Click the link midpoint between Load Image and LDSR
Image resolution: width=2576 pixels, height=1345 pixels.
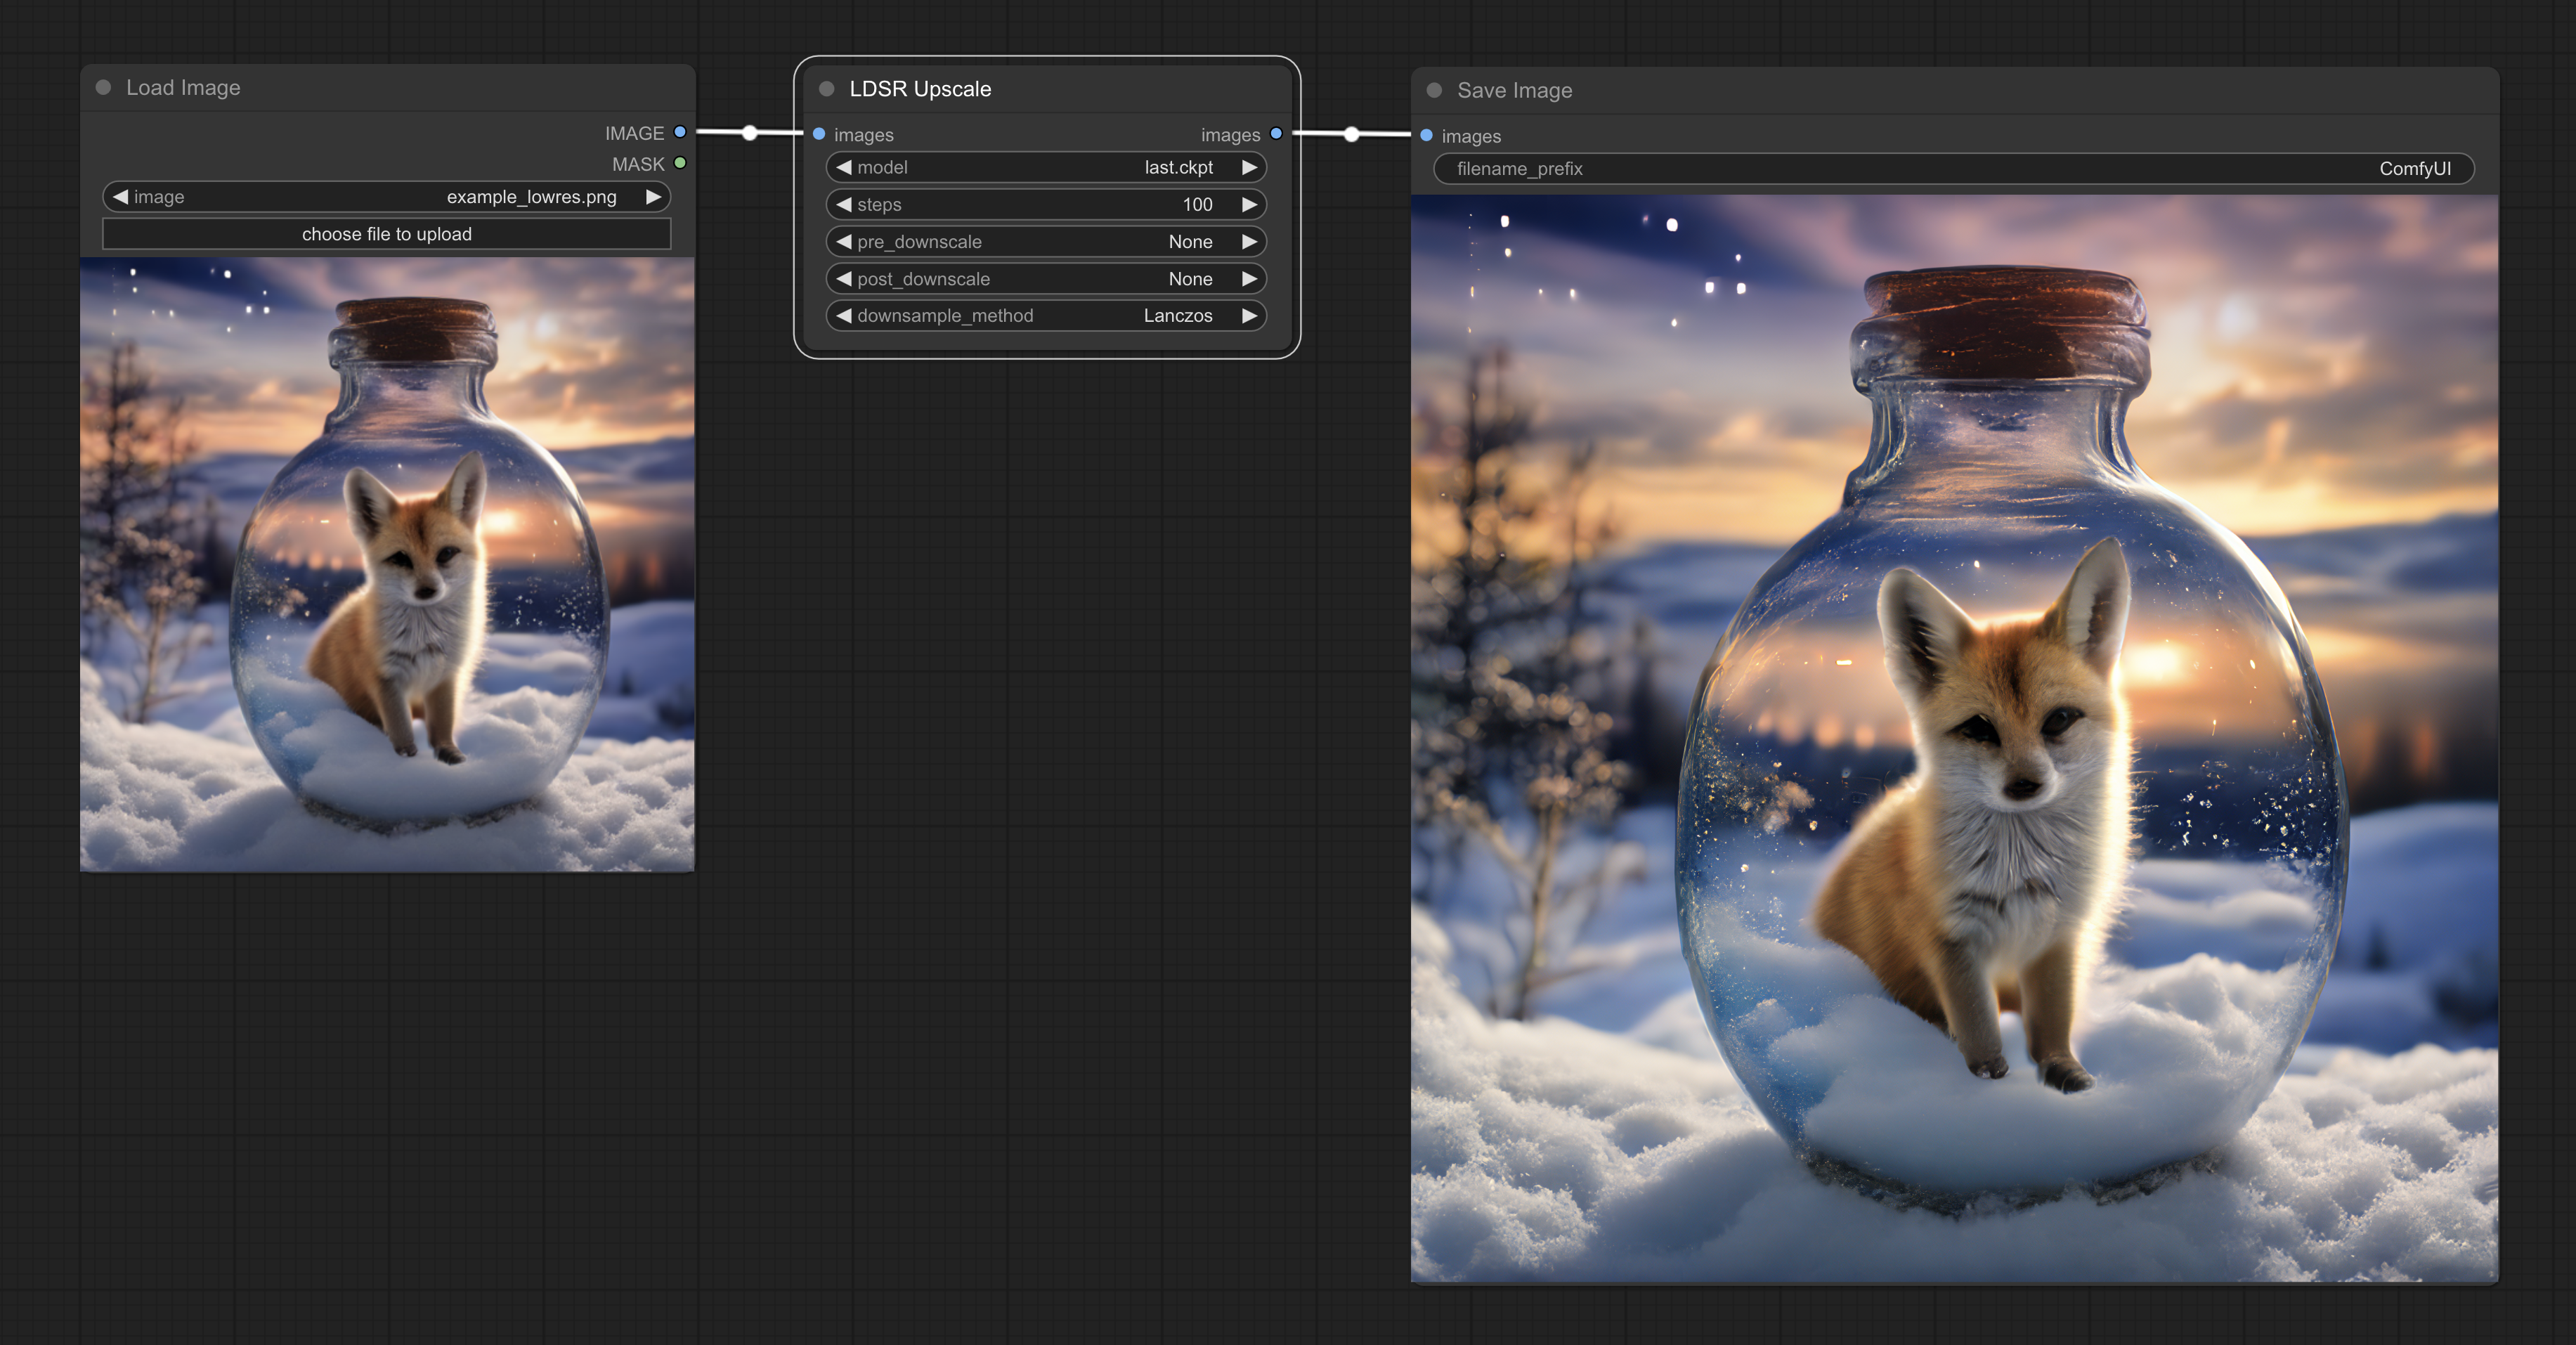[x=750, y=133]
